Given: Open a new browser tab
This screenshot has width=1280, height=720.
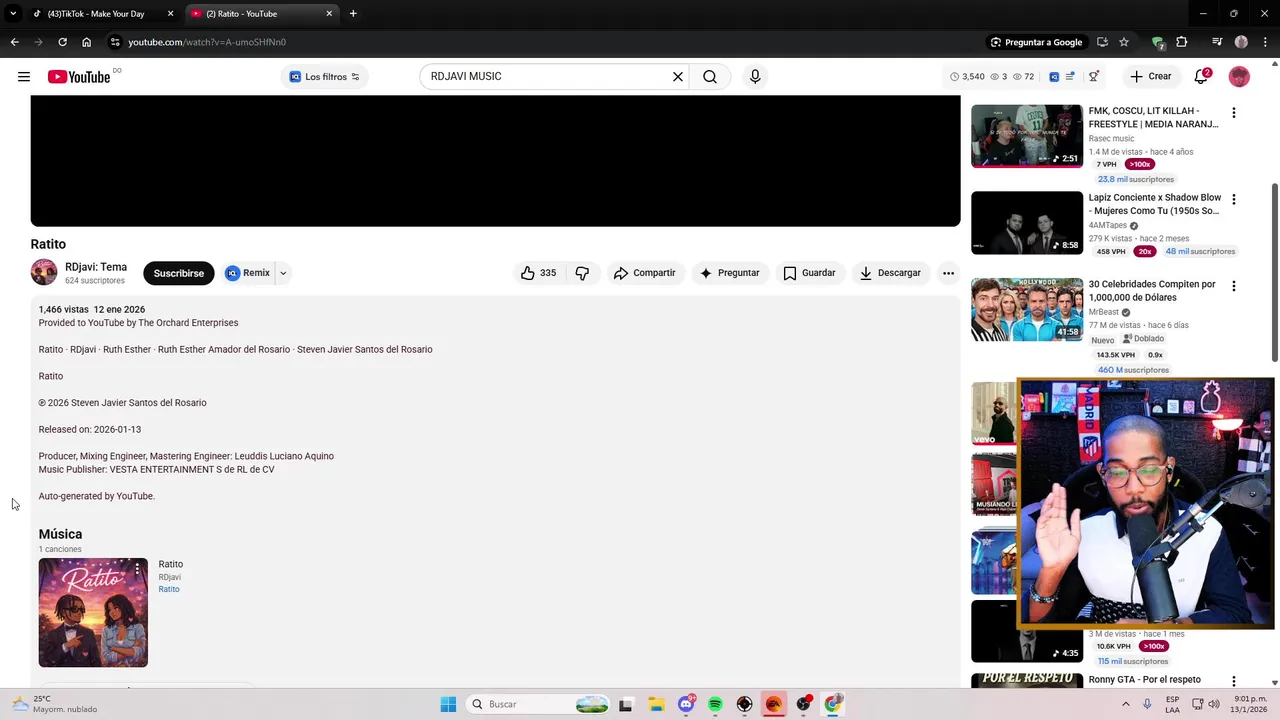Looking at the screenshot, I should coord(353,14).
